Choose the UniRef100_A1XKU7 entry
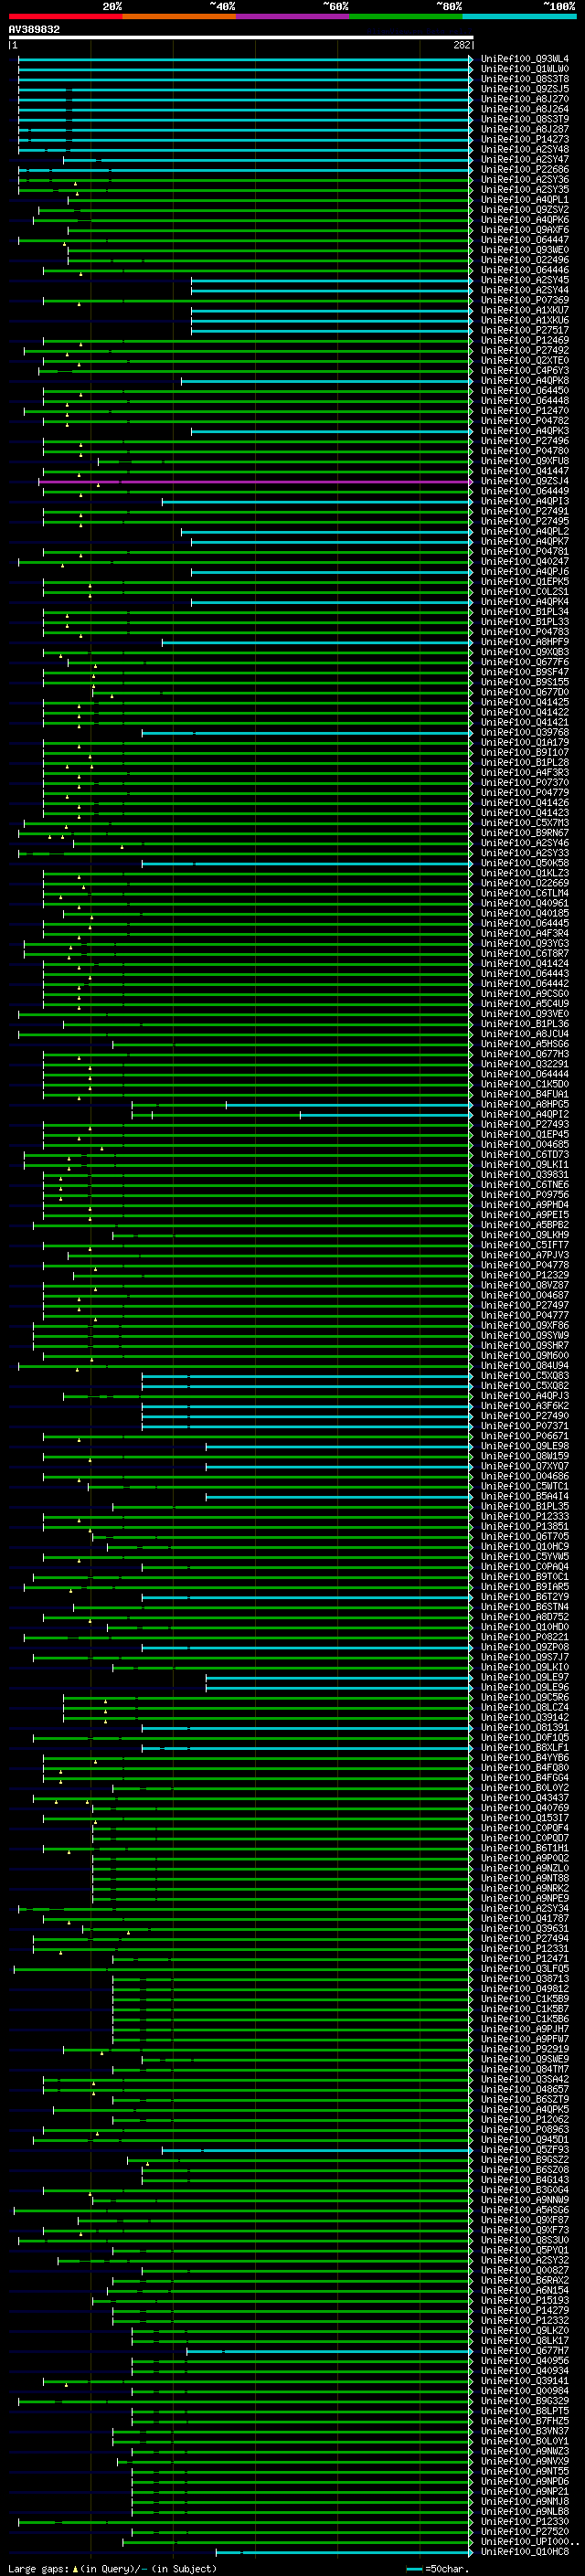Screen dimensions: 585x2576 pyautogui.click(x=525, y=310)
